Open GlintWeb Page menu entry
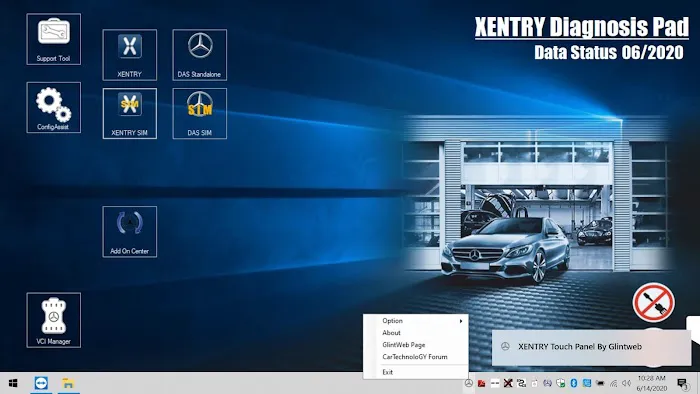 (x=404, y=345)
